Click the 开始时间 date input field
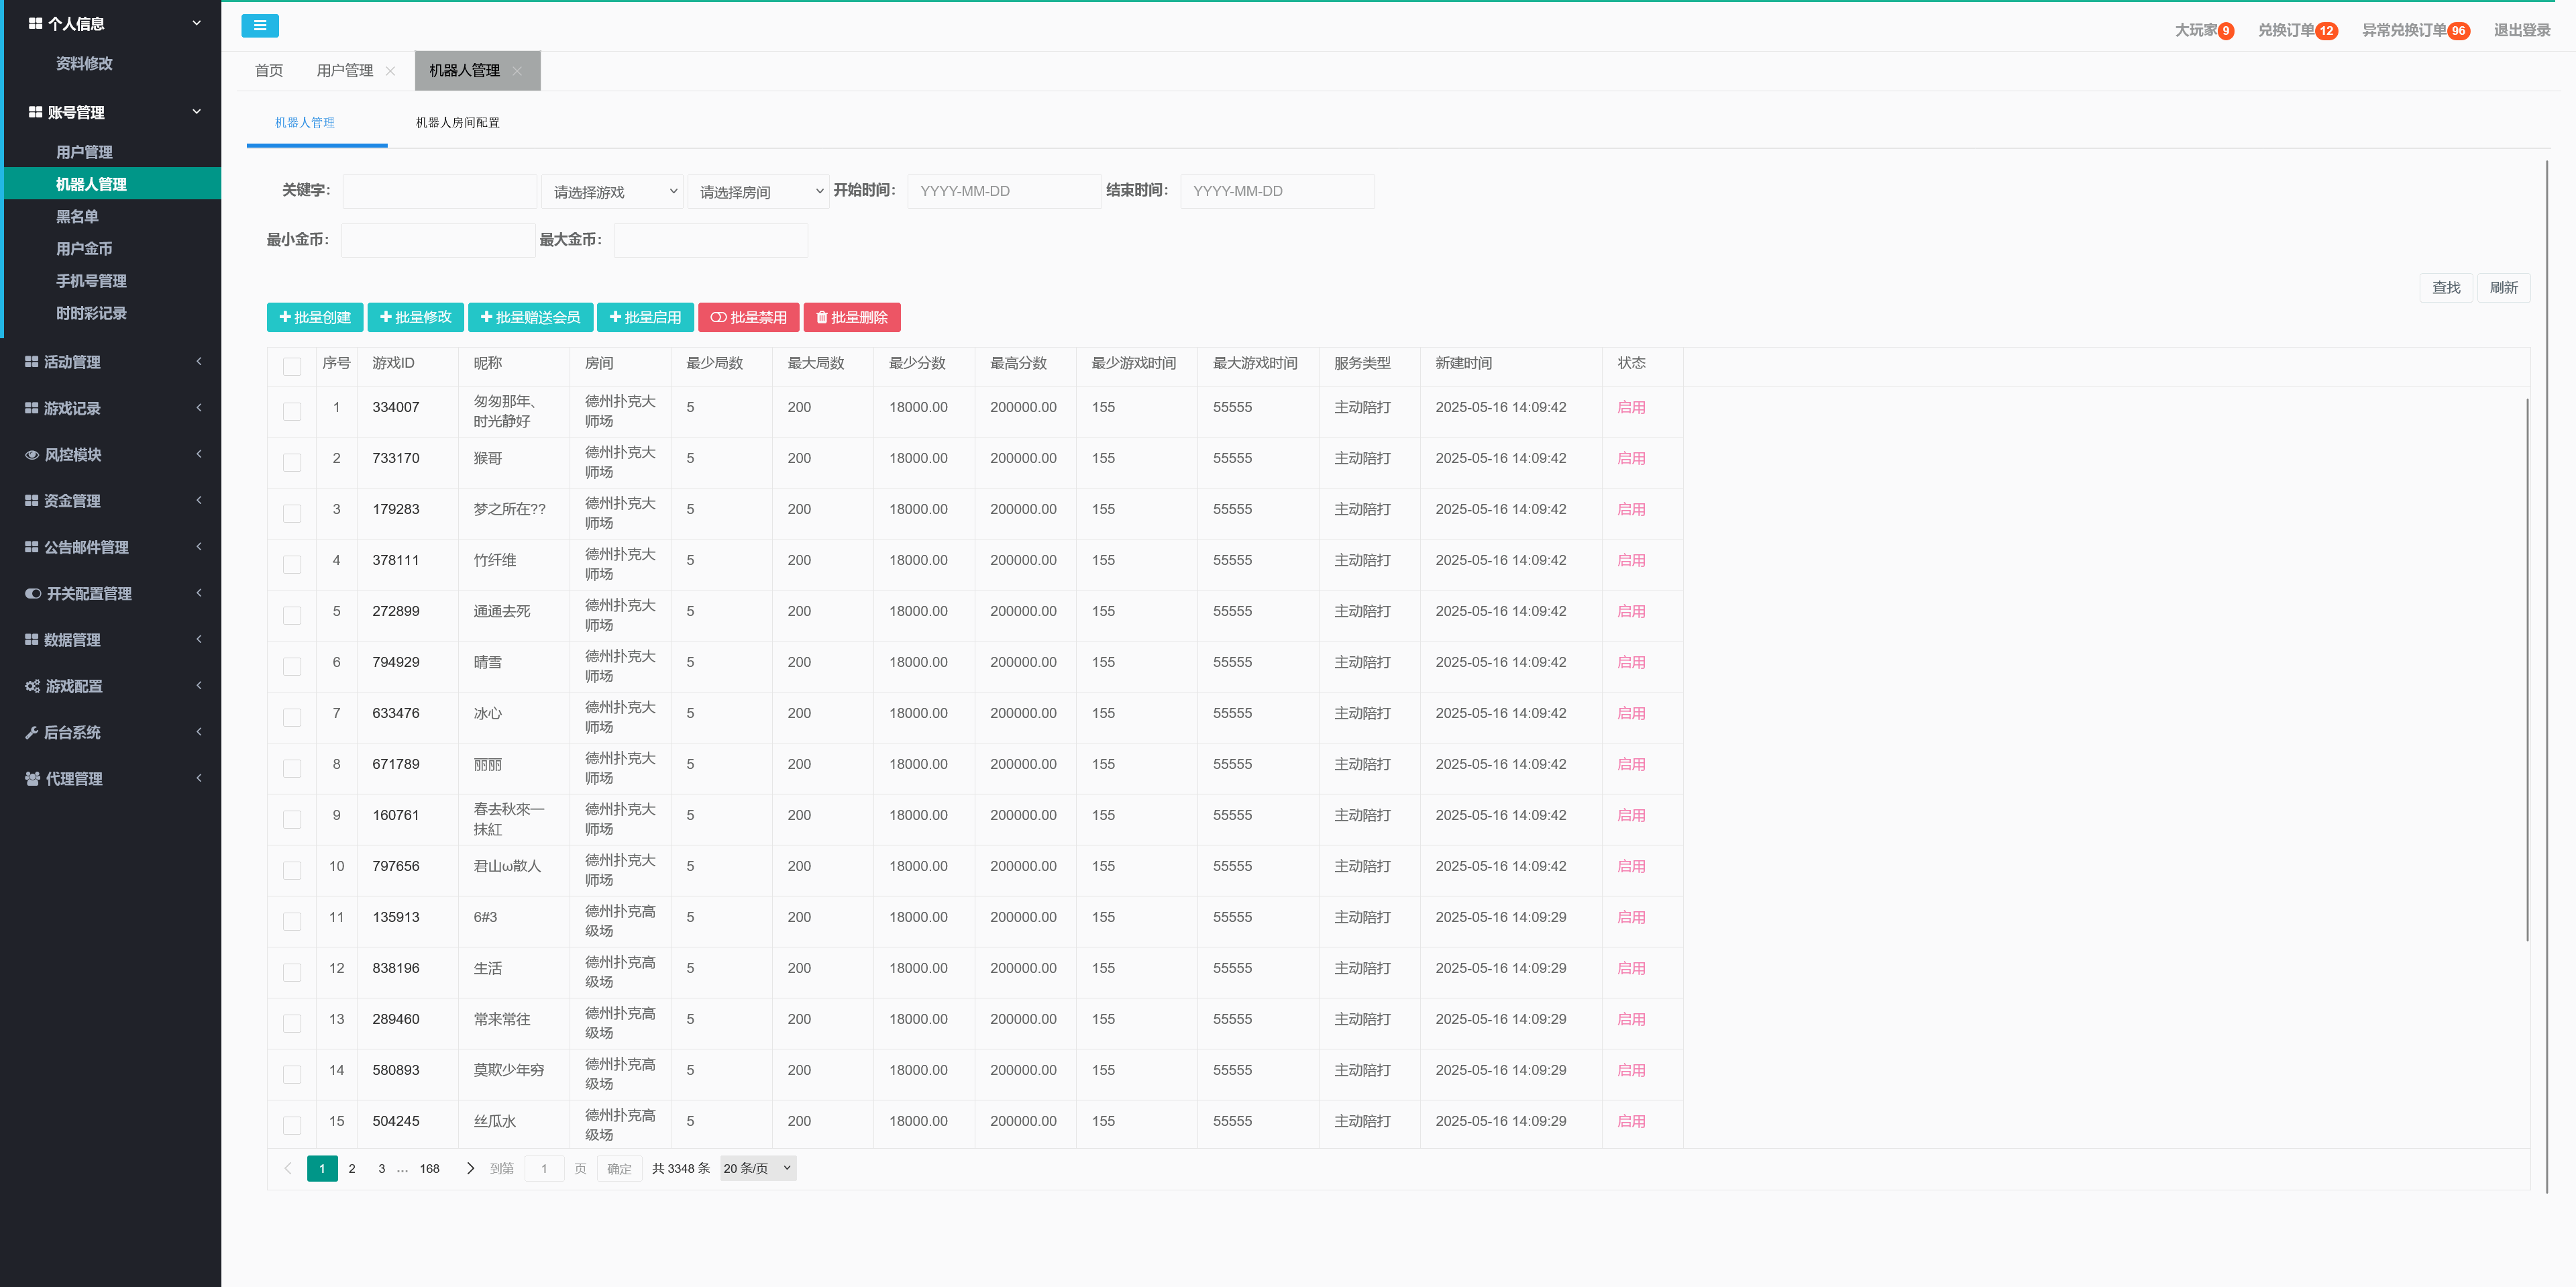 pyautogui.click(x=1003, y=191)
